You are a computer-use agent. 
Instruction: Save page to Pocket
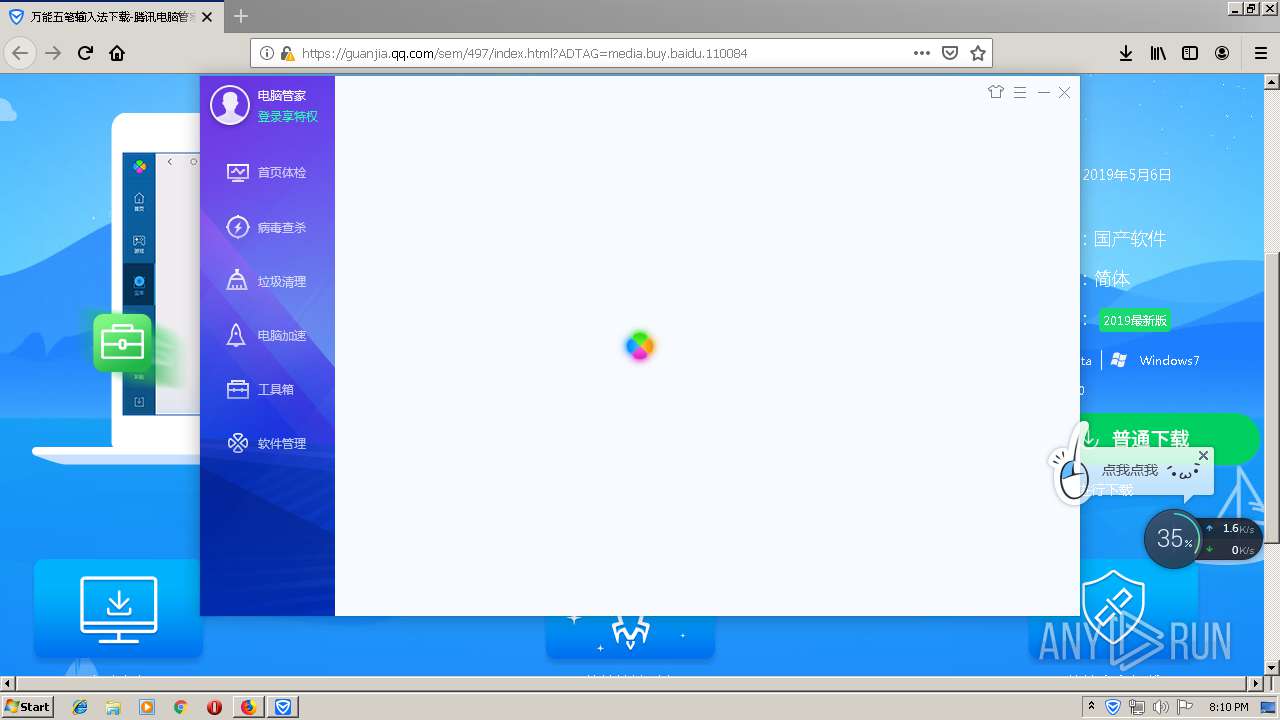[x=950, y=53]
